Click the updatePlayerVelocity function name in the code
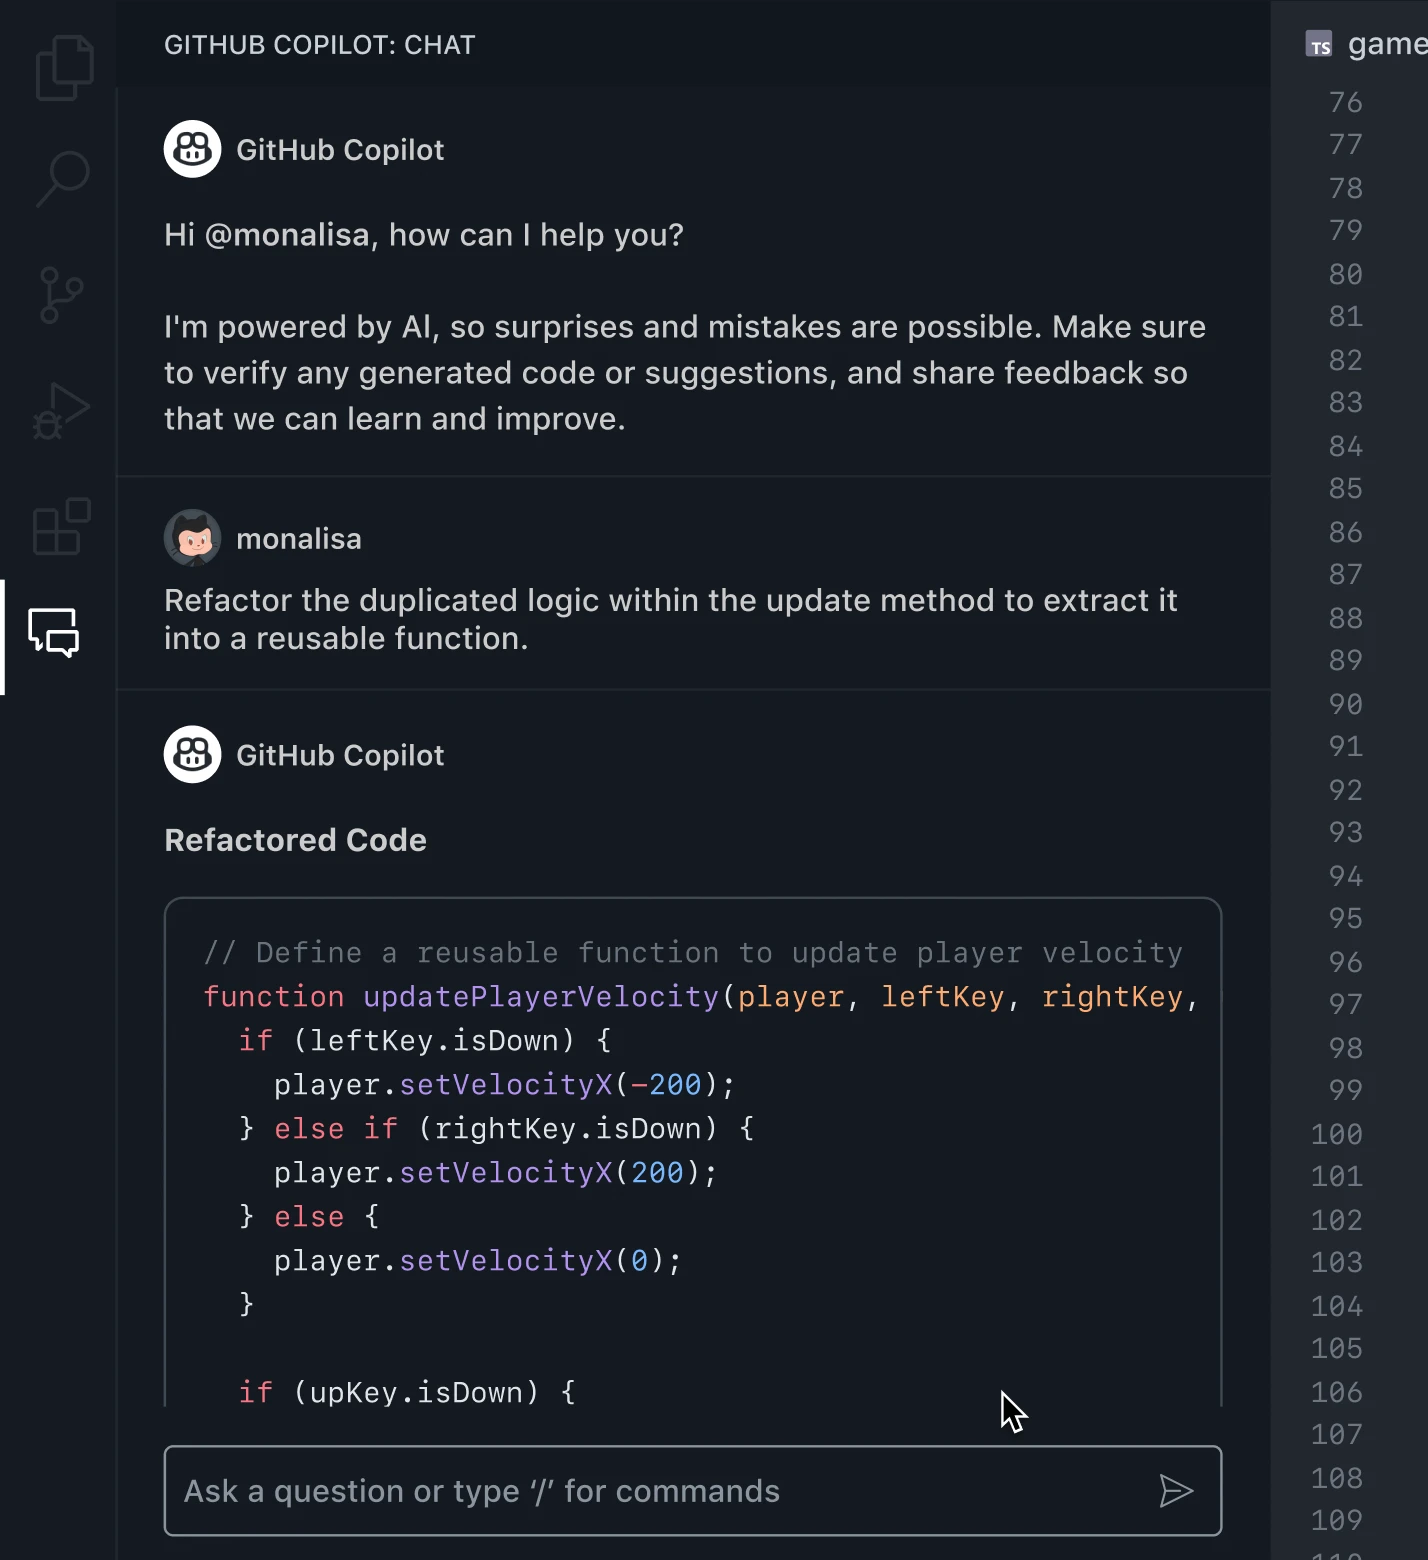Viewport: 1428px width, 1560px height. coord(540,997)
